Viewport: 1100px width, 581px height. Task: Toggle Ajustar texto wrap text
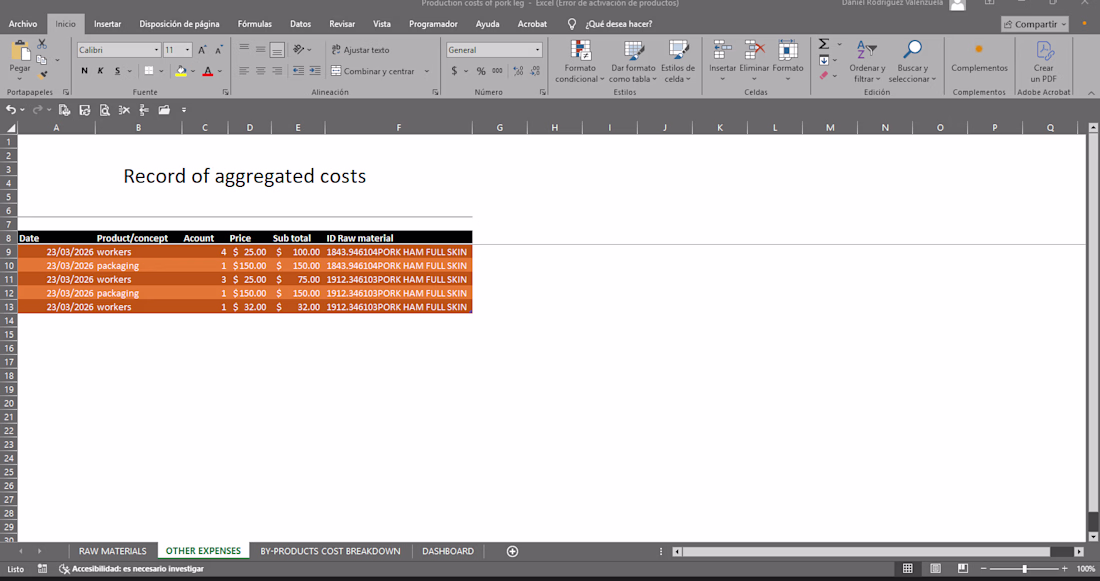pyautogui.click(x=361, y=50)
